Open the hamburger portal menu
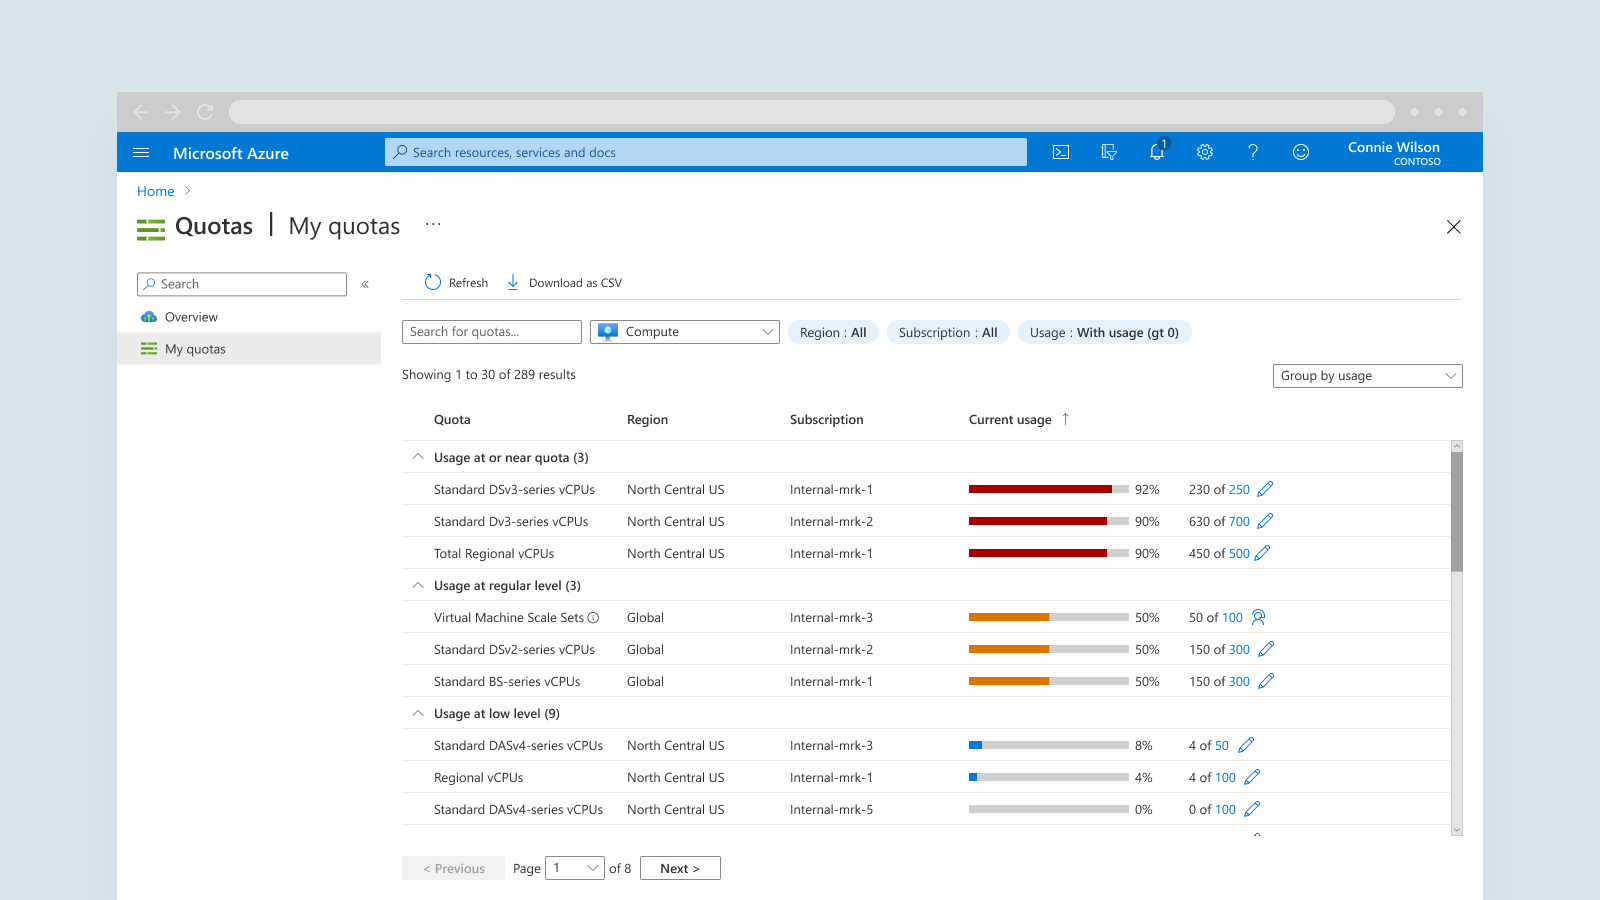The image size is (1600, 900). [141, 153]
